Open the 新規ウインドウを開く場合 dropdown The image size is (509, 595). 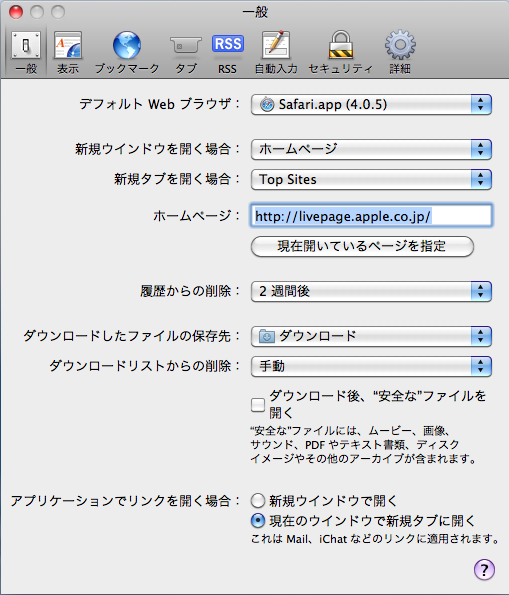371,149
